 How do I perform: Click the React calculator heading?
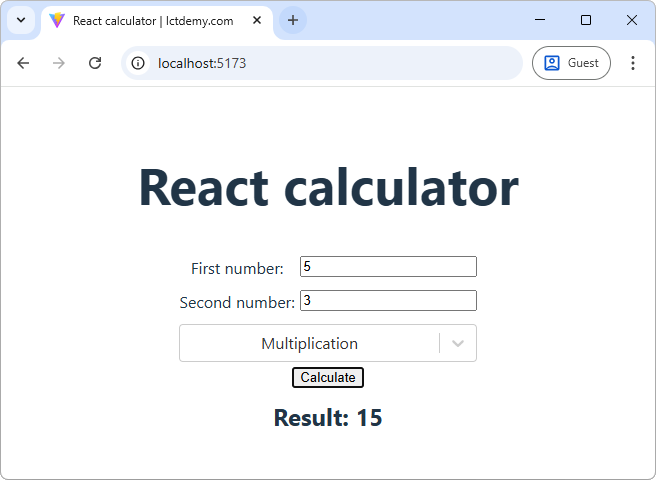[x=328, y=187]
